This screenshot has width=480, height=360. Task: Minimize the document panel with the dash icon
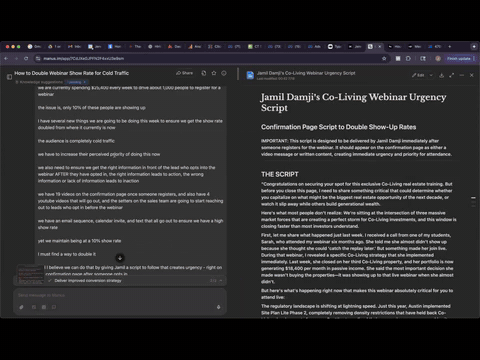coord(462,75)
